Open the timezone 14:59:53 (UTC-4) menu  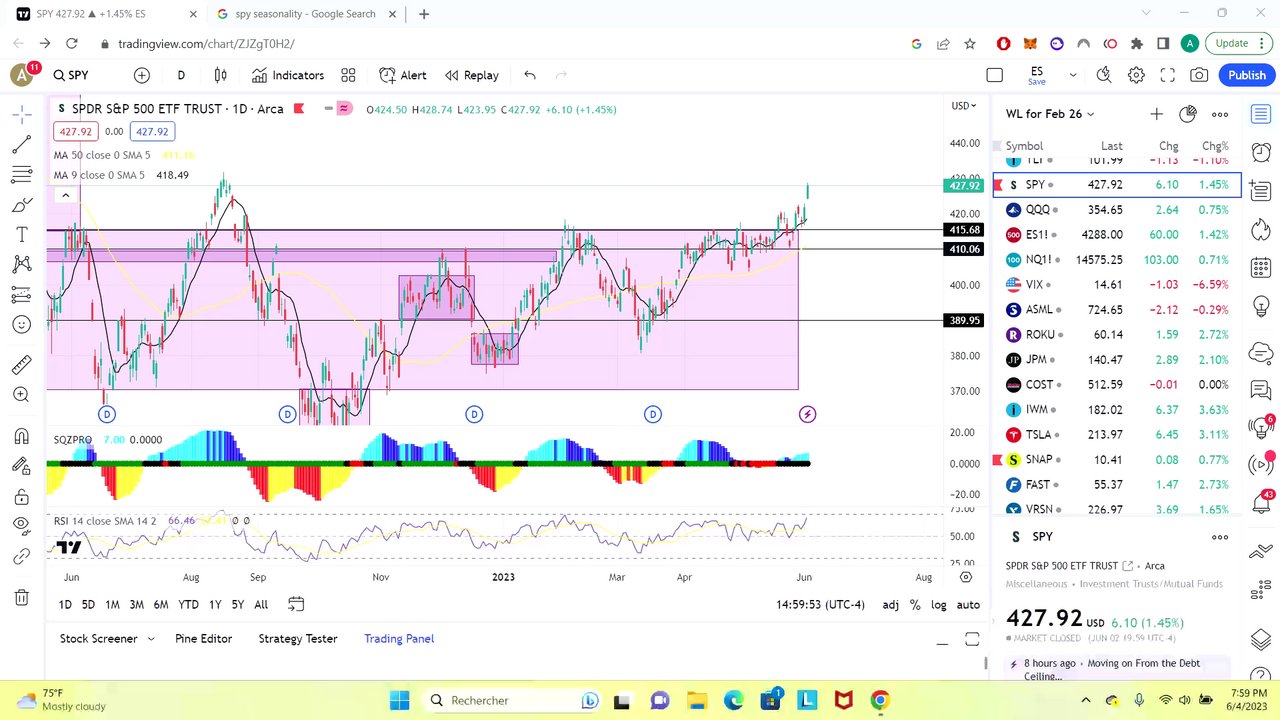pyautogui.click(x=820, y=604)
